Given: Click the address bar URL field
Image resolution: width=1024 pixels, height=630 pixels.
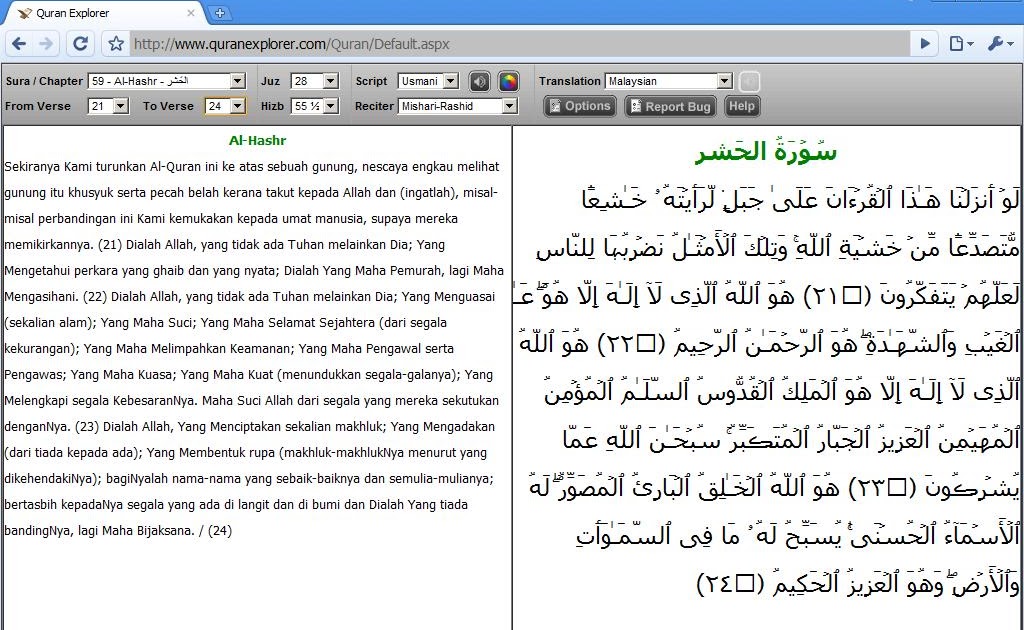Looking at the screenshot, I should [x=519, y=44].
